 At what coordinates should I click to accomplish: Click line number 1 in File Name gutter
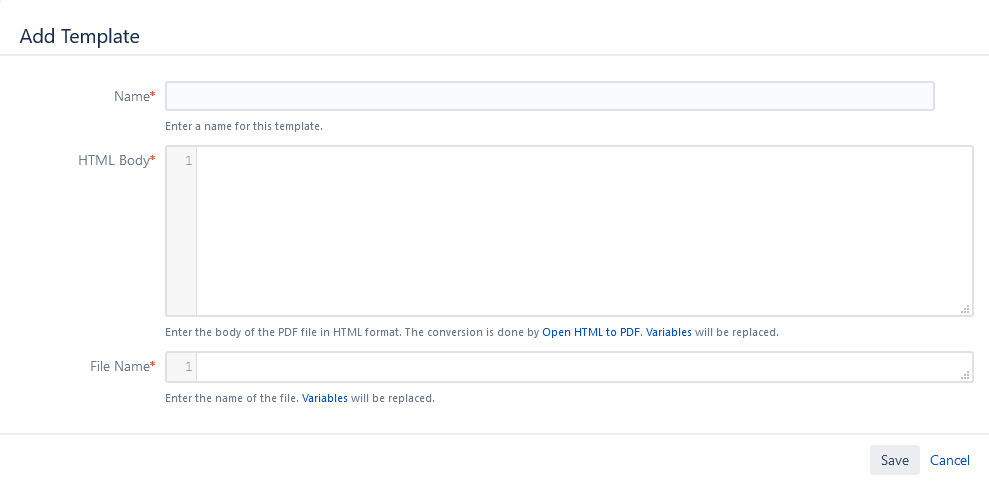click(x=188, y=367)
